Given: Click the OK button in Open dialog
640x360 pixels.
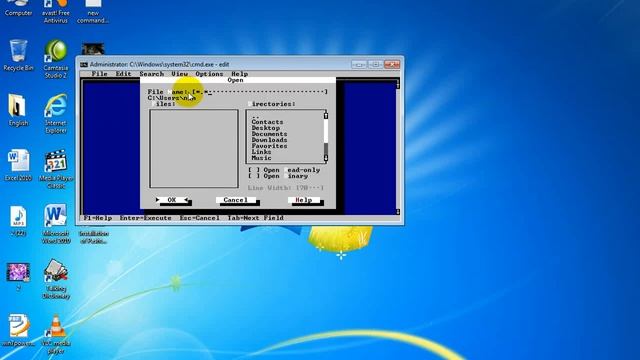Looking at the screenshot, I should point(172,200).
